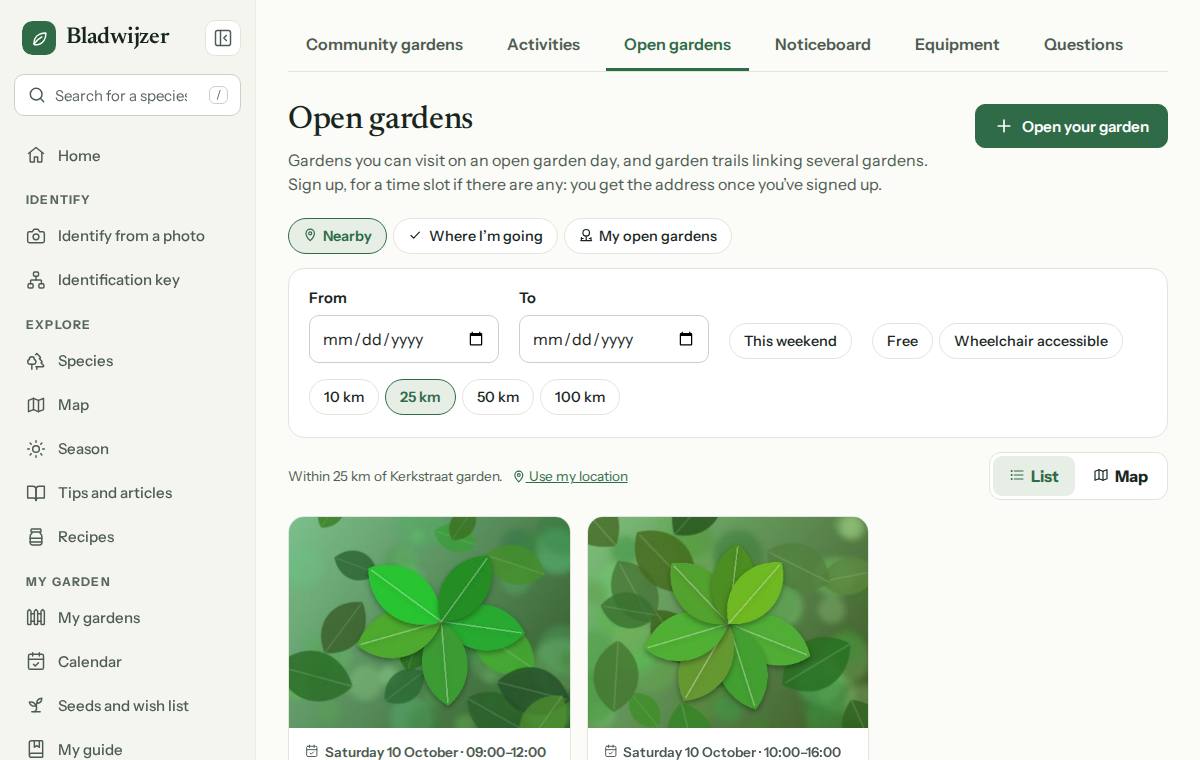Click the Open your garden button
This screenshot has width=1200, height=760.
point(1071,126)
